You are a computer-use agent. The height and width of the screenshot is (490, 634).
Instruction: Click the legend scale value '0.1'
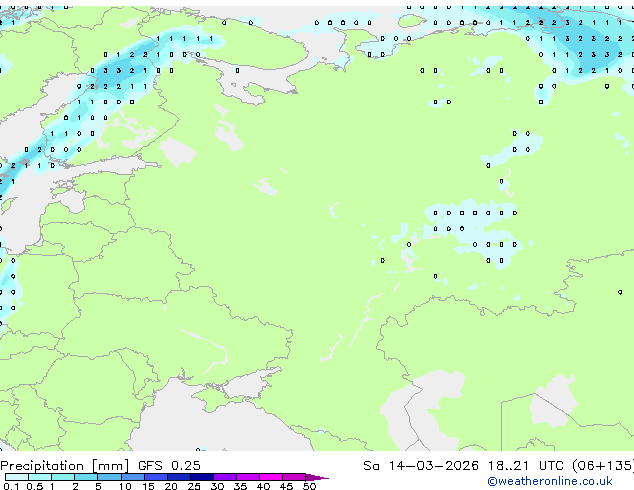pos(11,486)
